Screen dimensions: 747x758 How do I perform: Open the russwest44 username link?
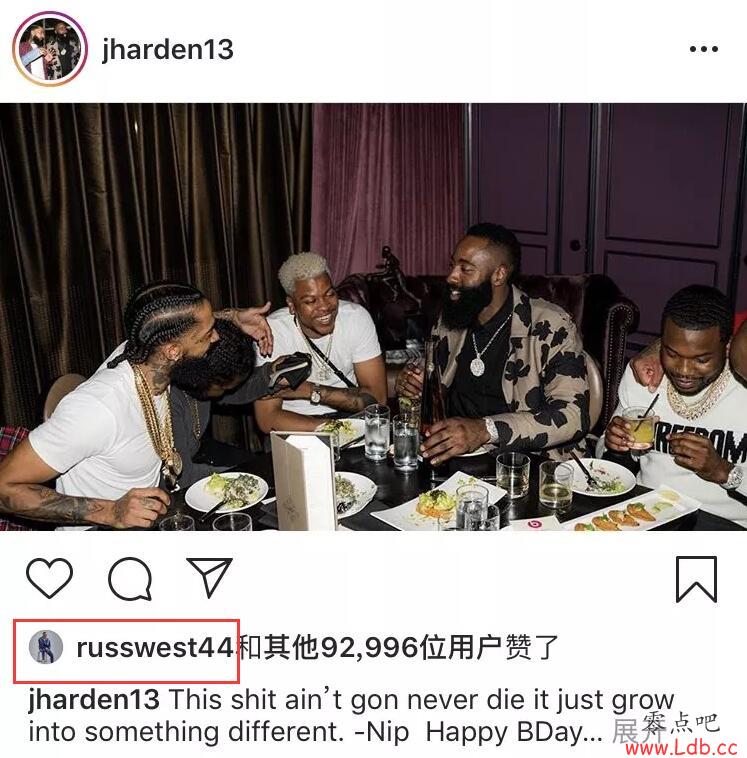click(x=155, y=648)
